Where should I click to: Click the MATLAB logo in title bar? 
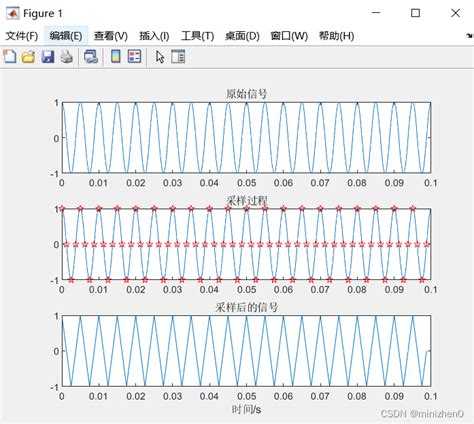(x=13, y=13)
